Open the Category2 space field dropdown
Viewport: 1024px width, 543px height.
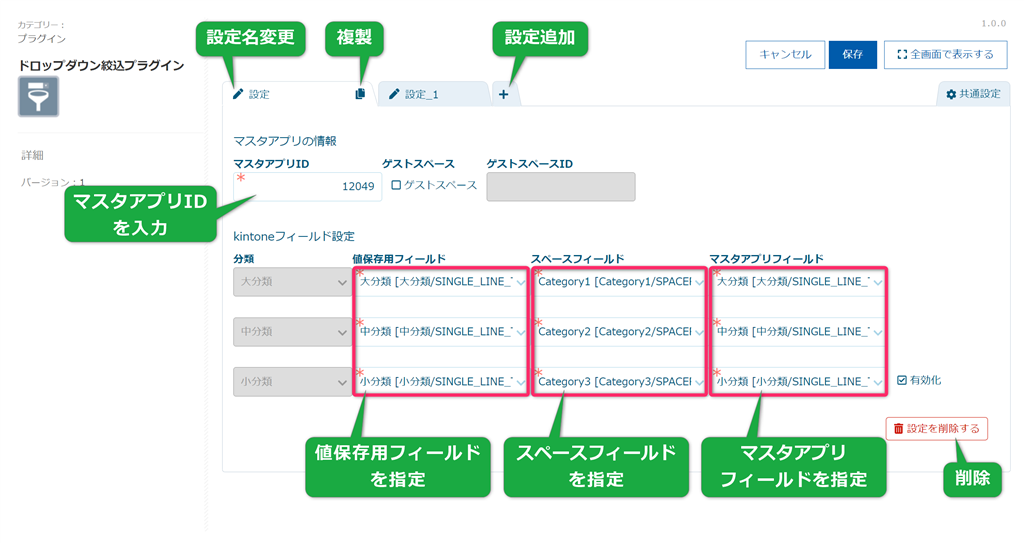point(620,332)
